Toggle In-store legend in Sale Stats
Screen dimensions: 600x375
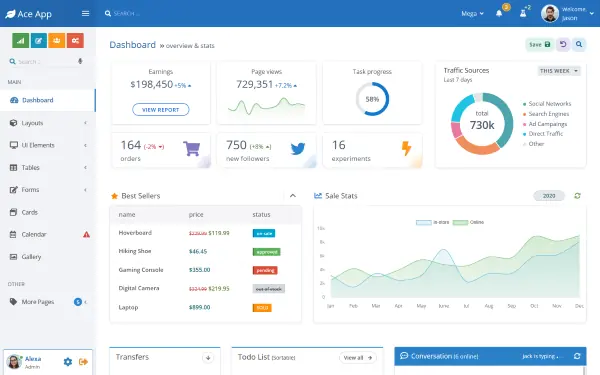(432, 222)
